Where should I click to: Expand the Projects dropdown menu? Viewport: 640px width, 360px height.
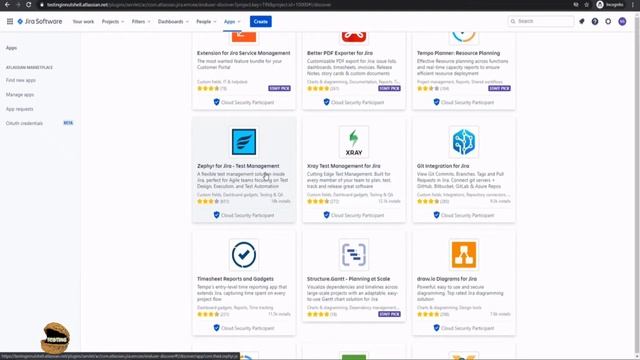113,21
